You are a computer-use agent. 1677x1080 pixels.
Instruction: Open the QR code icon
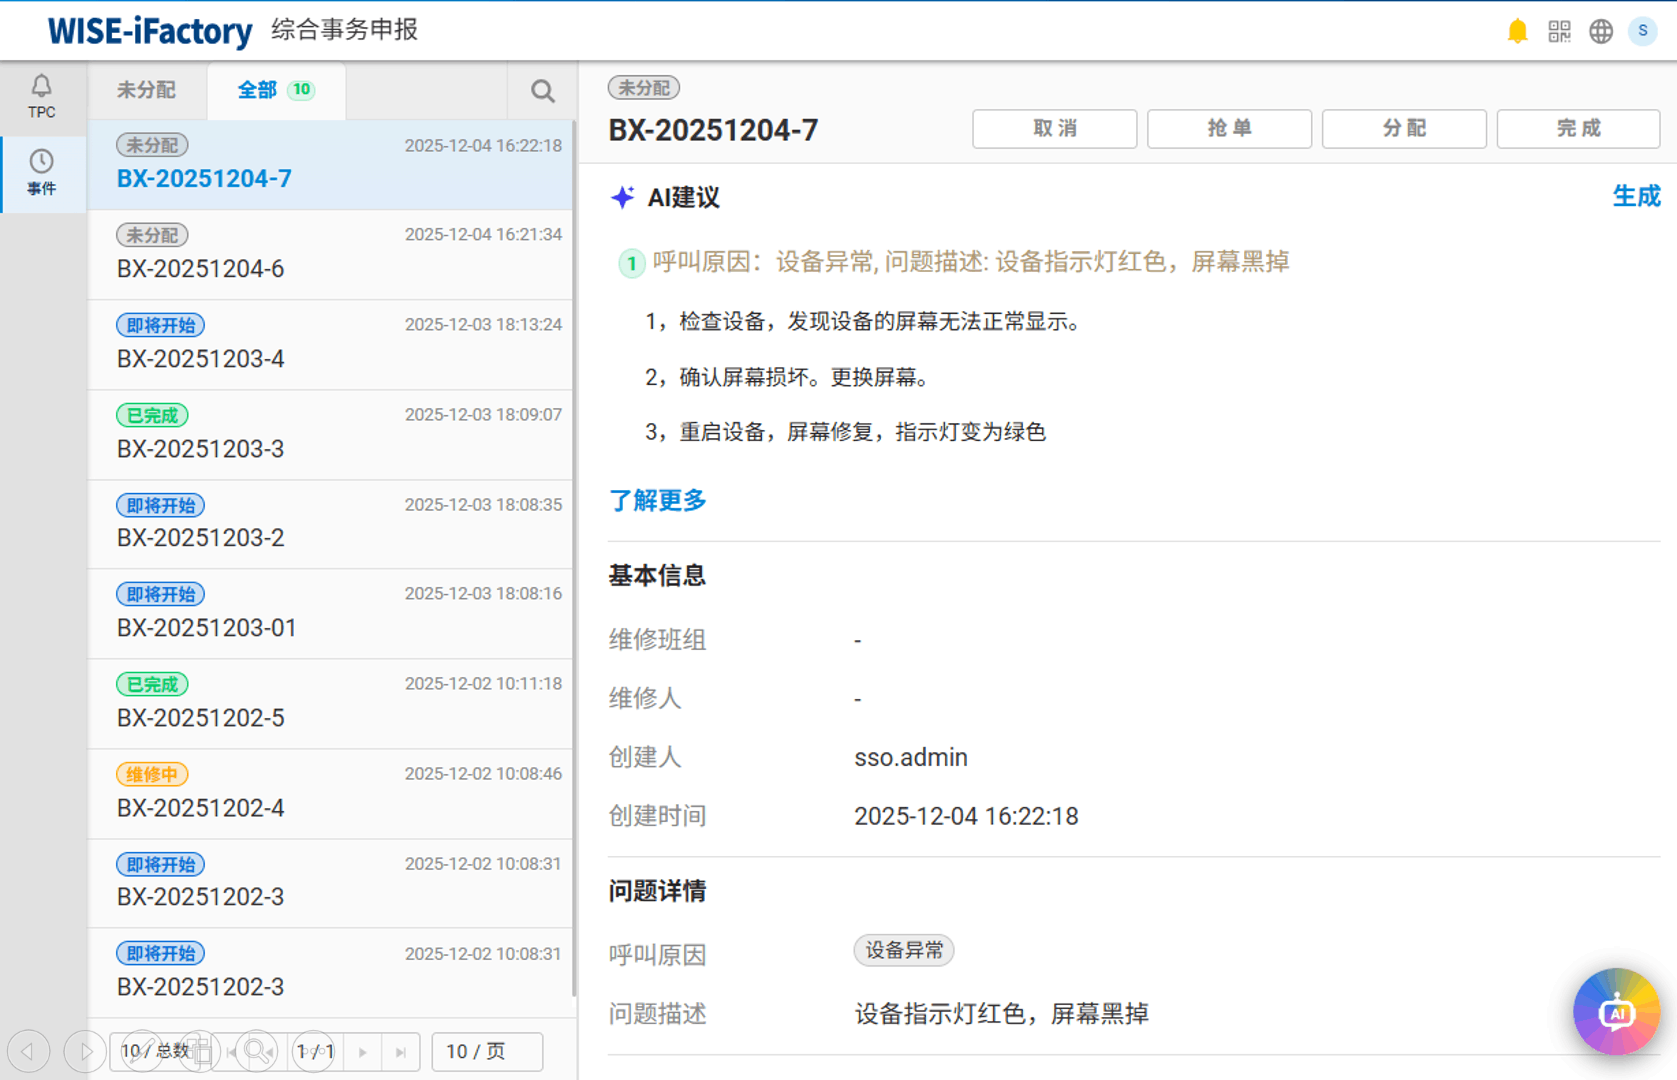(x=1559, y=31)
